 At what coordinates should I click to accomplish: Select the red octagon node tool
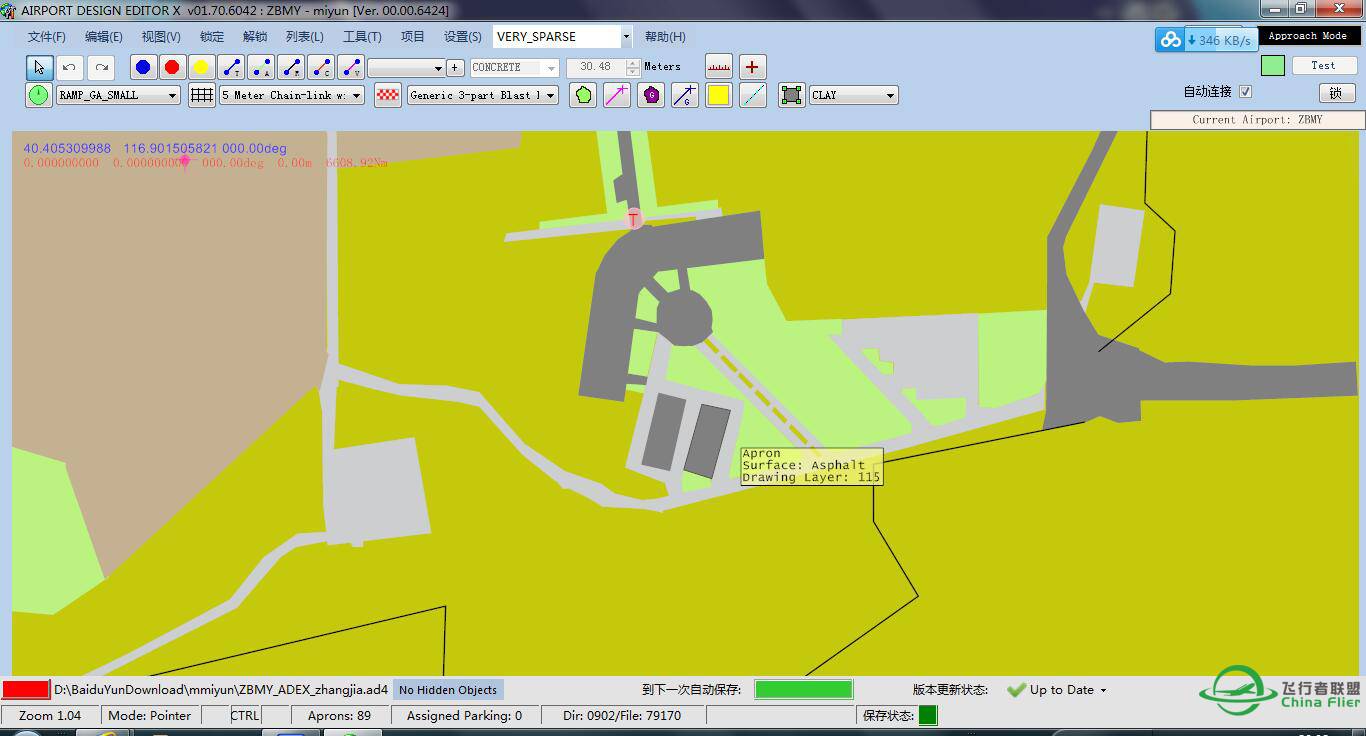[172, 67]
